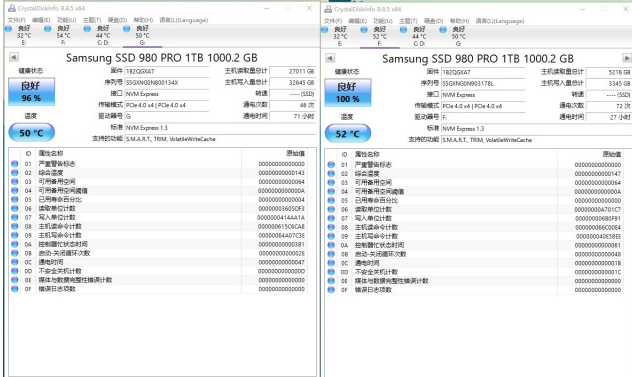632x377 pixels.
Task: Select the 0D 不安全关机计数 row in F: window
Action: click(x=475, y=272)
